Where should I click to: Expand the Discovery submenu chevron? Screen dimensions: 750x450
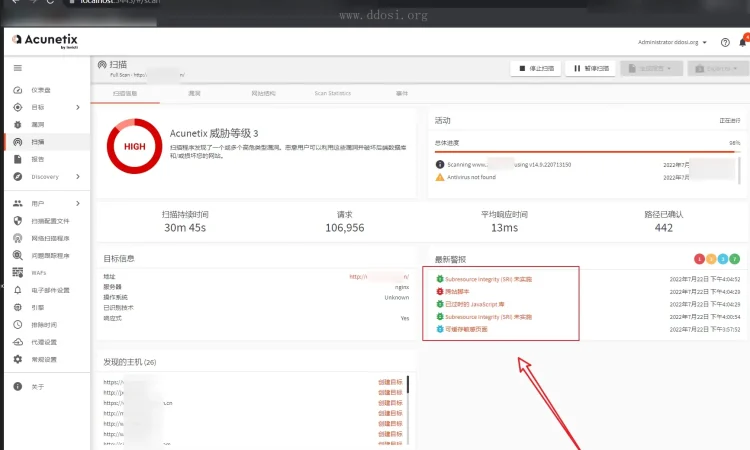coord(77,176)
